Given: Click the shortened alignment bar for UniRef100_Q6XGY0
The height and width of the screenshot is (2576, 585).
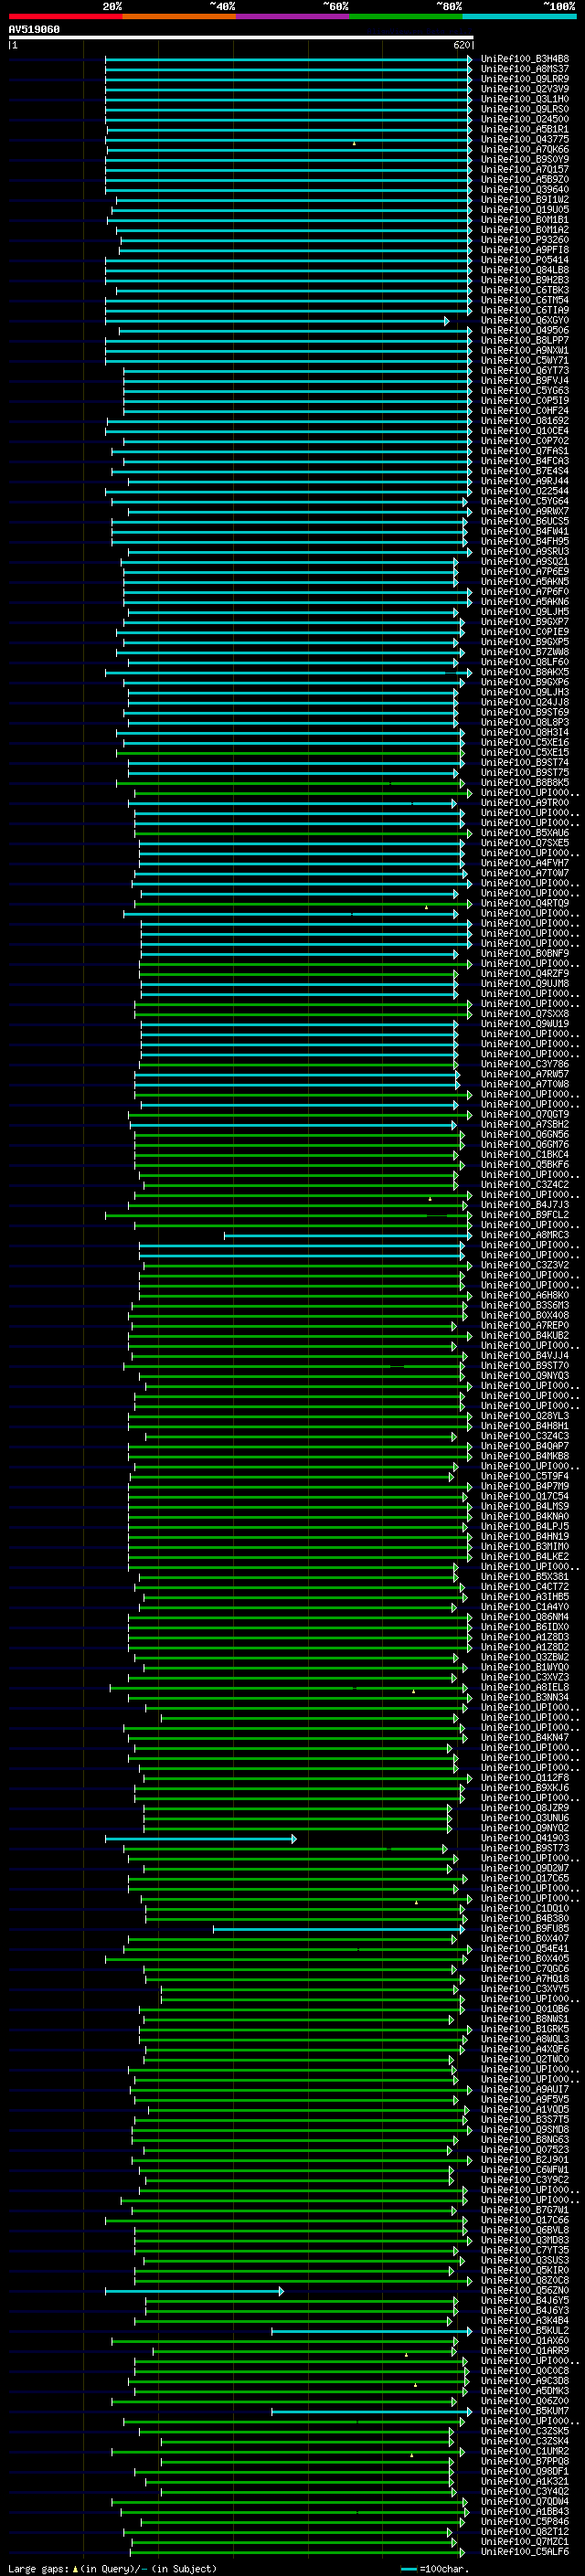Looking at the screenshot, I should click(x=277, y=321).
